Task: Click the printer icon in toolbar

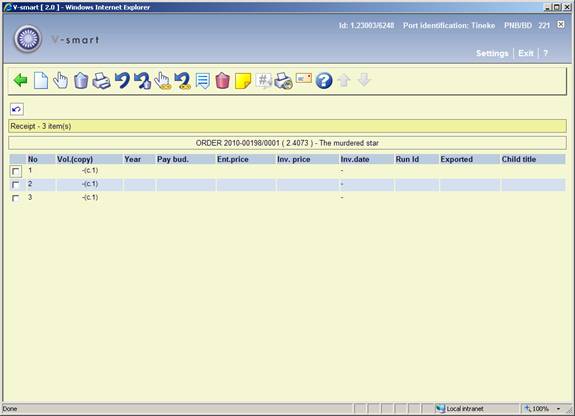Action: coord(101,80)
